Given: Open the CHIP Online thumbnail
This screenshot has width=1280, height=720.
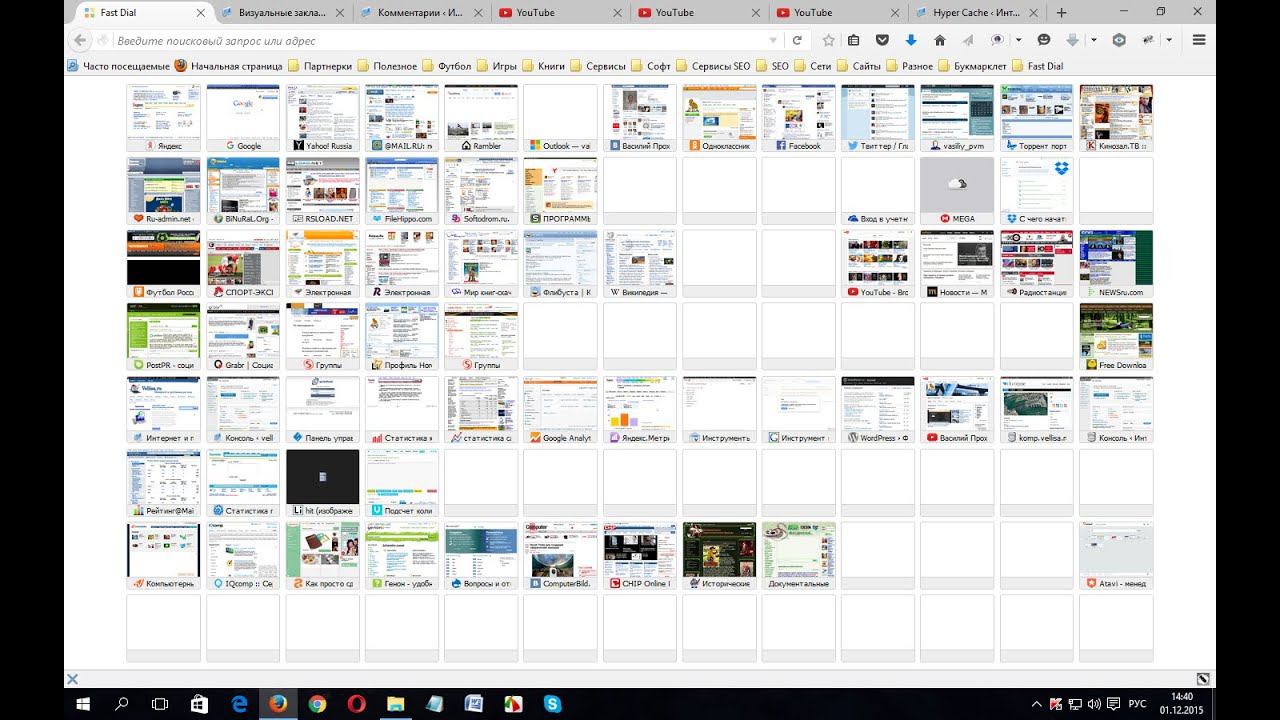Looking at the screenshot, I should 639,556.
